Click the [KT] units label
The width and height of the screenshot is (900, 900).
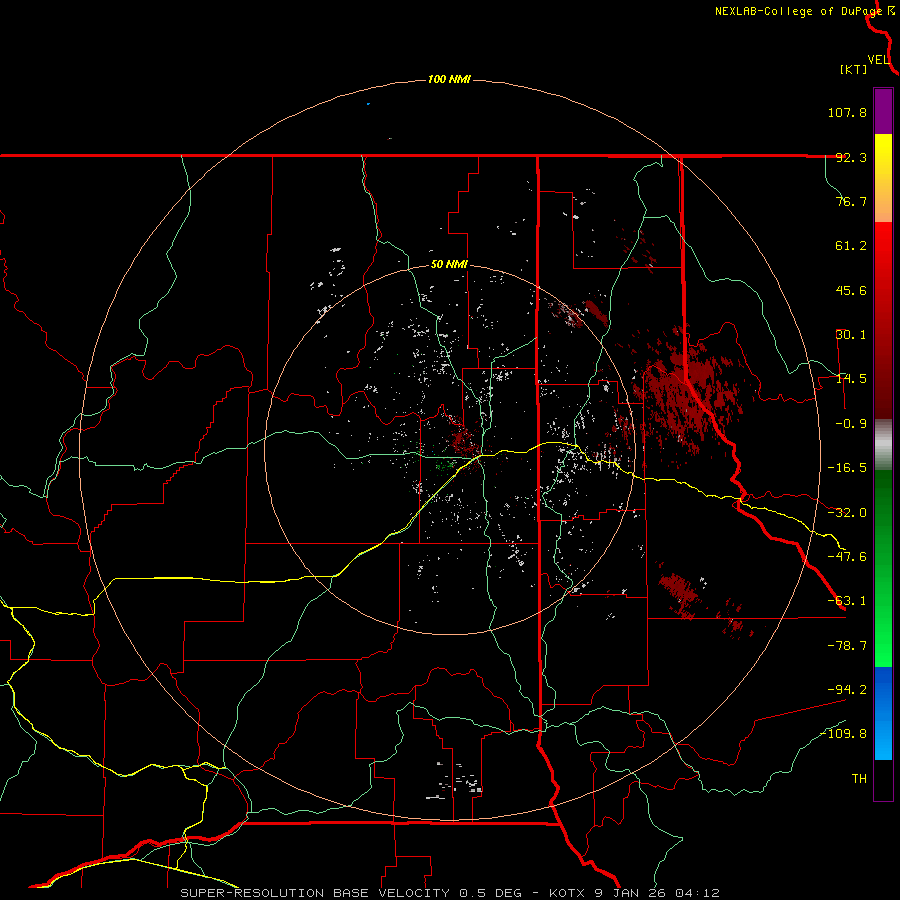pos(854,69)
